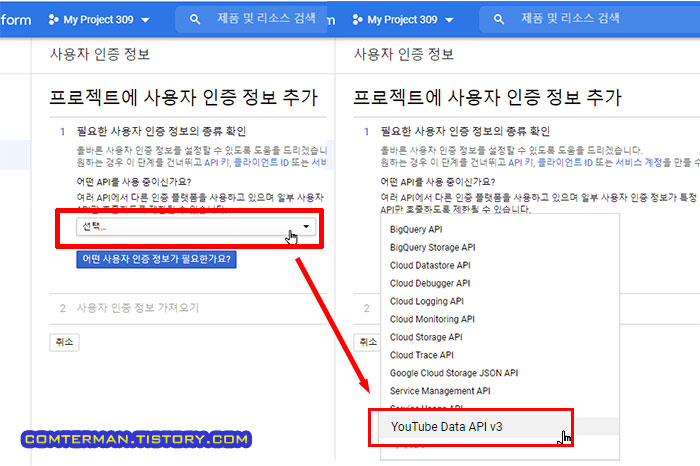
Task: Select YouTube Data API v3 option
Action: click(500, 427)
